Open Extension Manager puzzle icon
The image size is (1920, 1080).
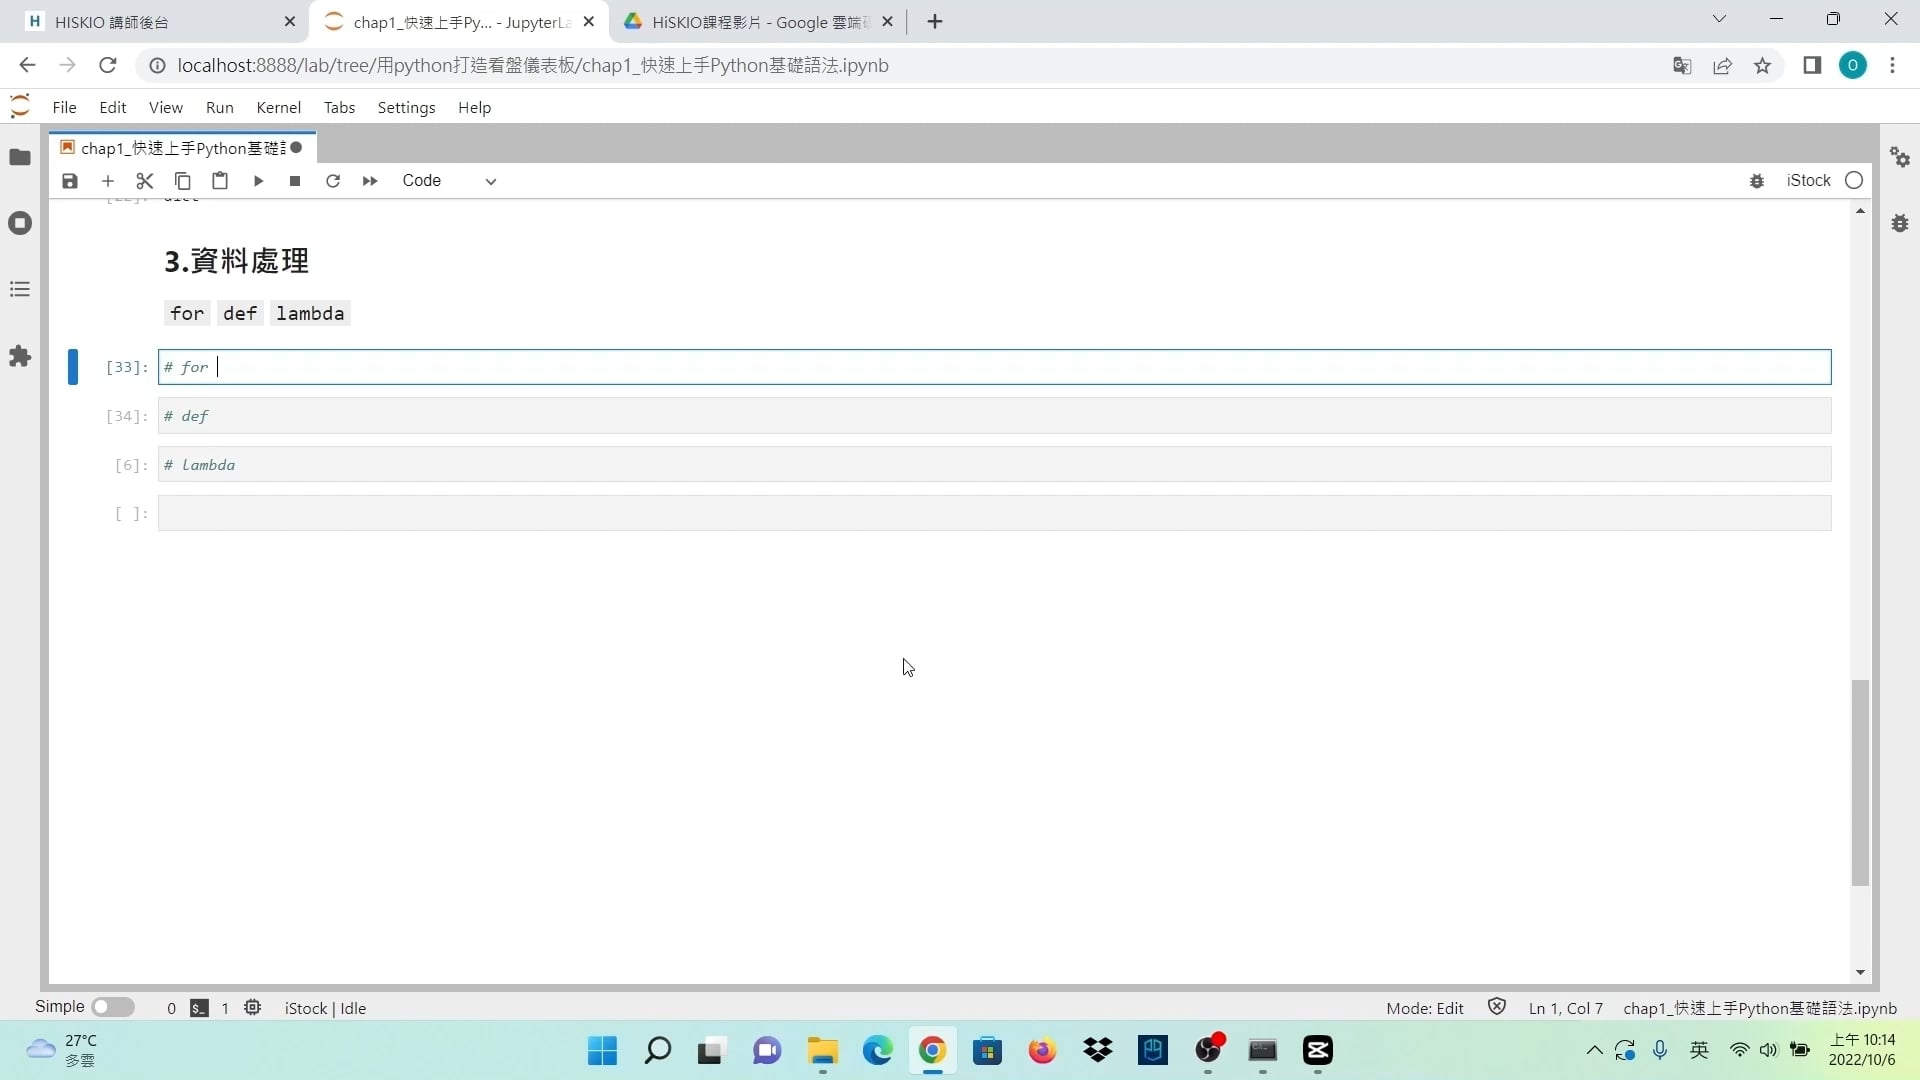click(20, 356)
